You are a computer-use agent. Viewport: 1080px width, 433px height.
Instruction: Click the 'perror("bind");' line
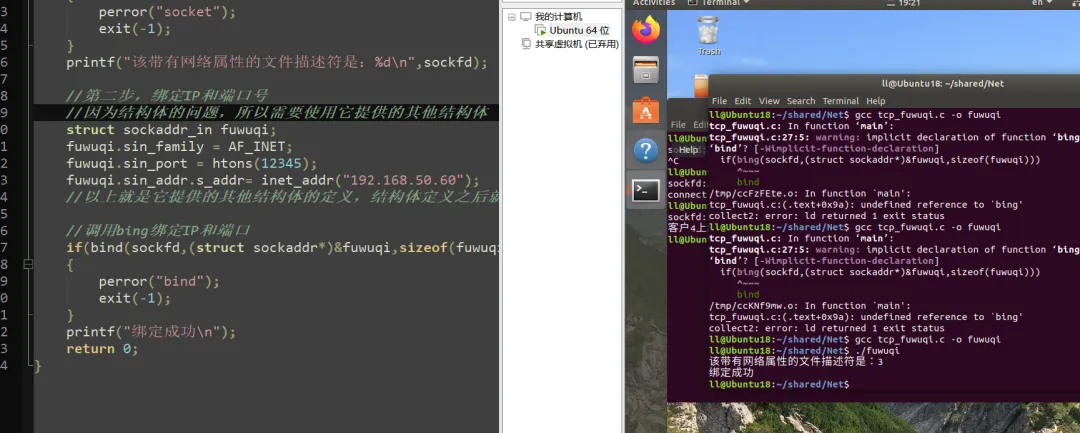pyautogui.click(x=158, y=282)
